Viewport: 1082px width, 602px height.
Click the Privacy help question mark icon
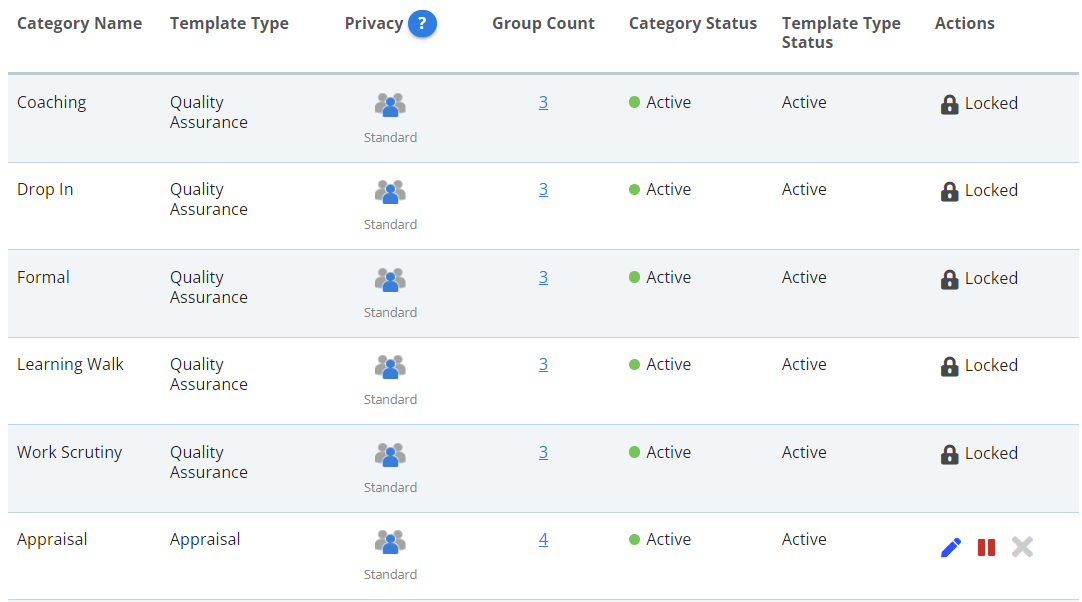[x=422, y=23]
